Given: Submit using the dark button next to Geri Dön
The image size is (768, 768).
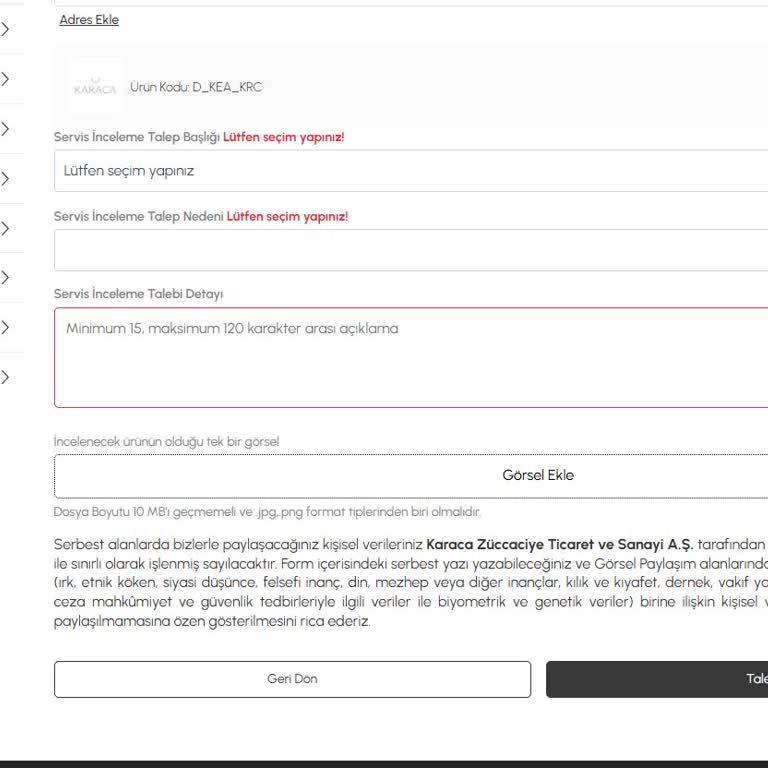Looking at the screenshot, I should pos(657,679).
